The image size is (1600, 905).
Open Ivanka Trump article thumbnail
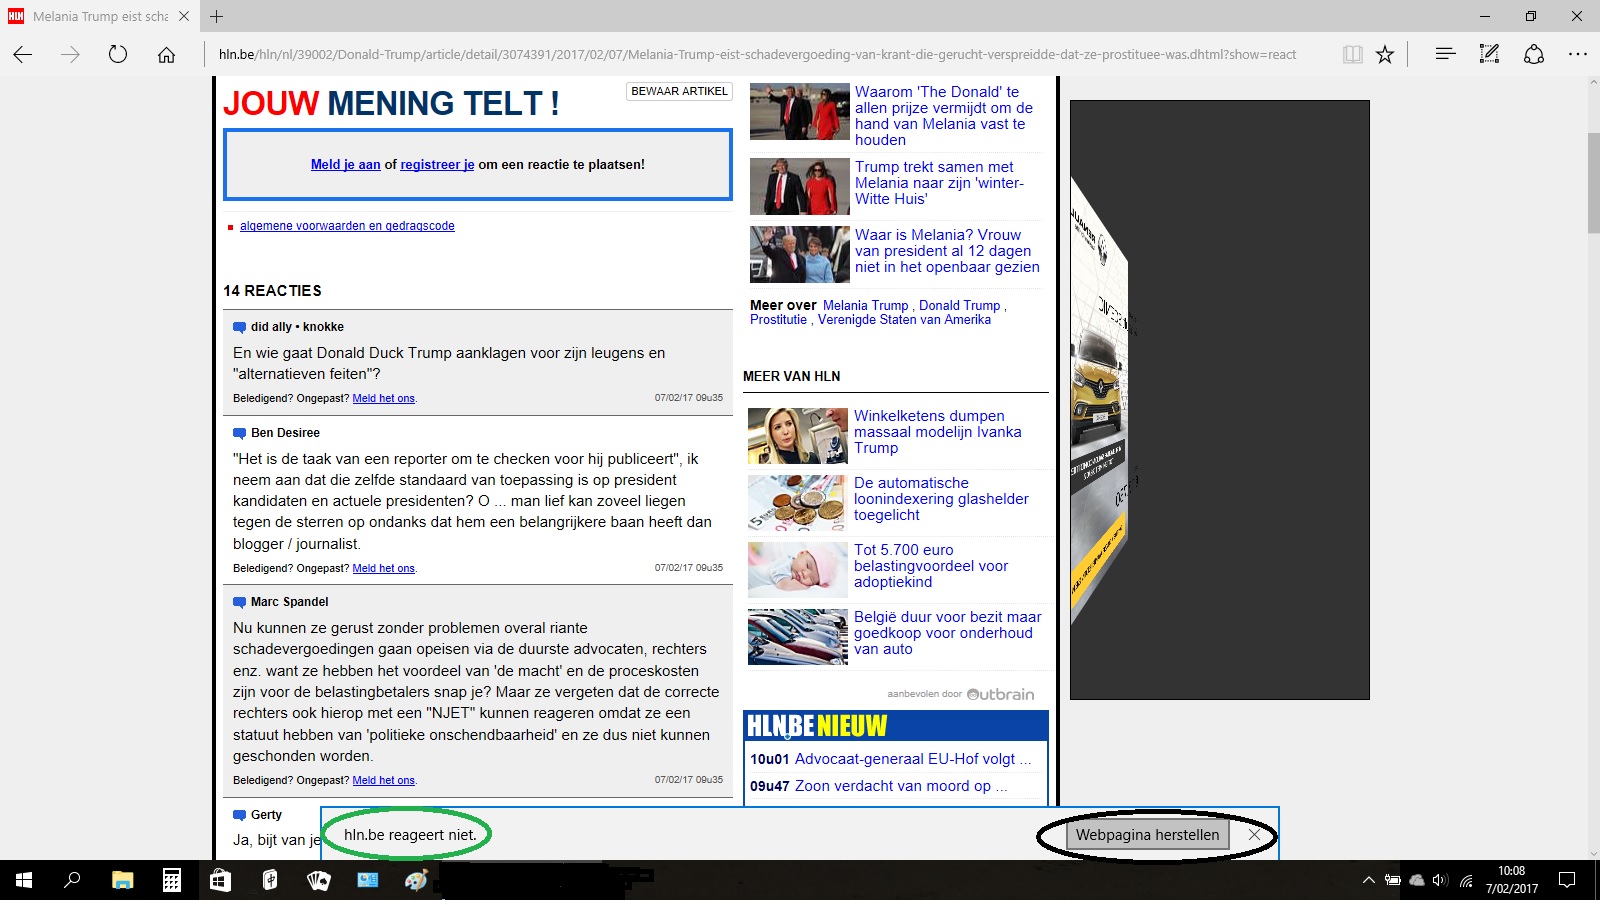pos(798,436)
